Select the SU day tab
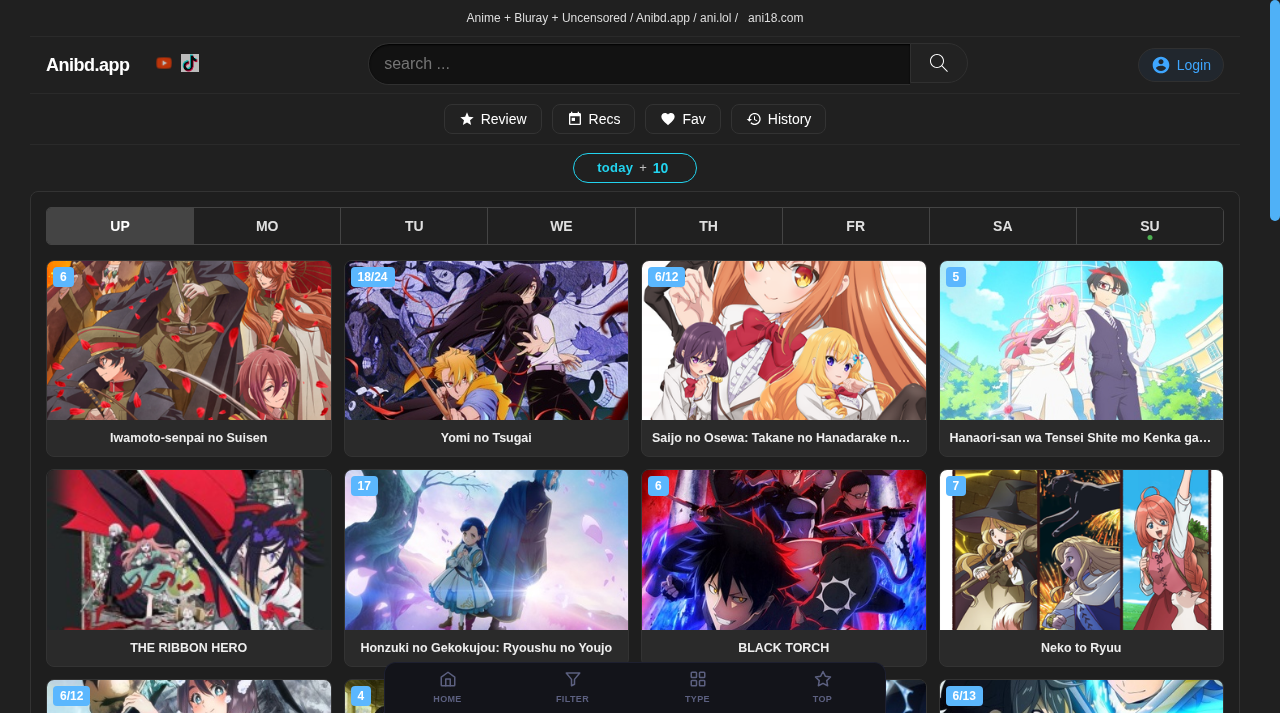This screenshot has height=713, width=1280. [x=1150, y=226]
